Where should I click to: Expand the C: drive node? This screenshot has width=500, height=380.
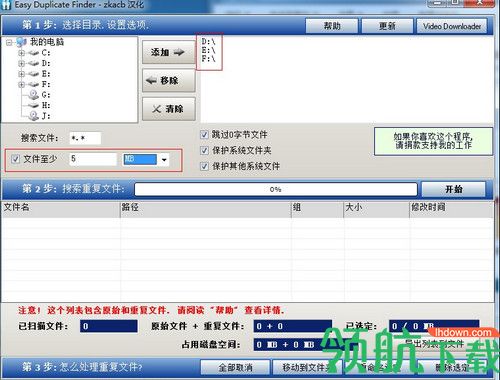[x=22, y=53]
